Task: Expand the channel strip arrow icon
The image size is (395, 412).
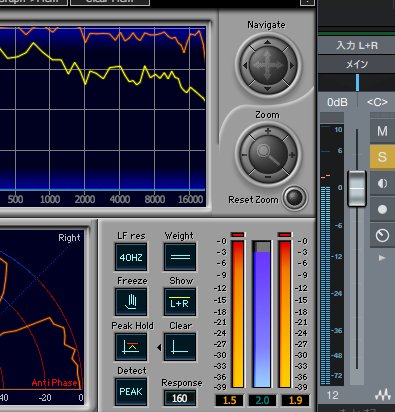Action: point(382,258)
